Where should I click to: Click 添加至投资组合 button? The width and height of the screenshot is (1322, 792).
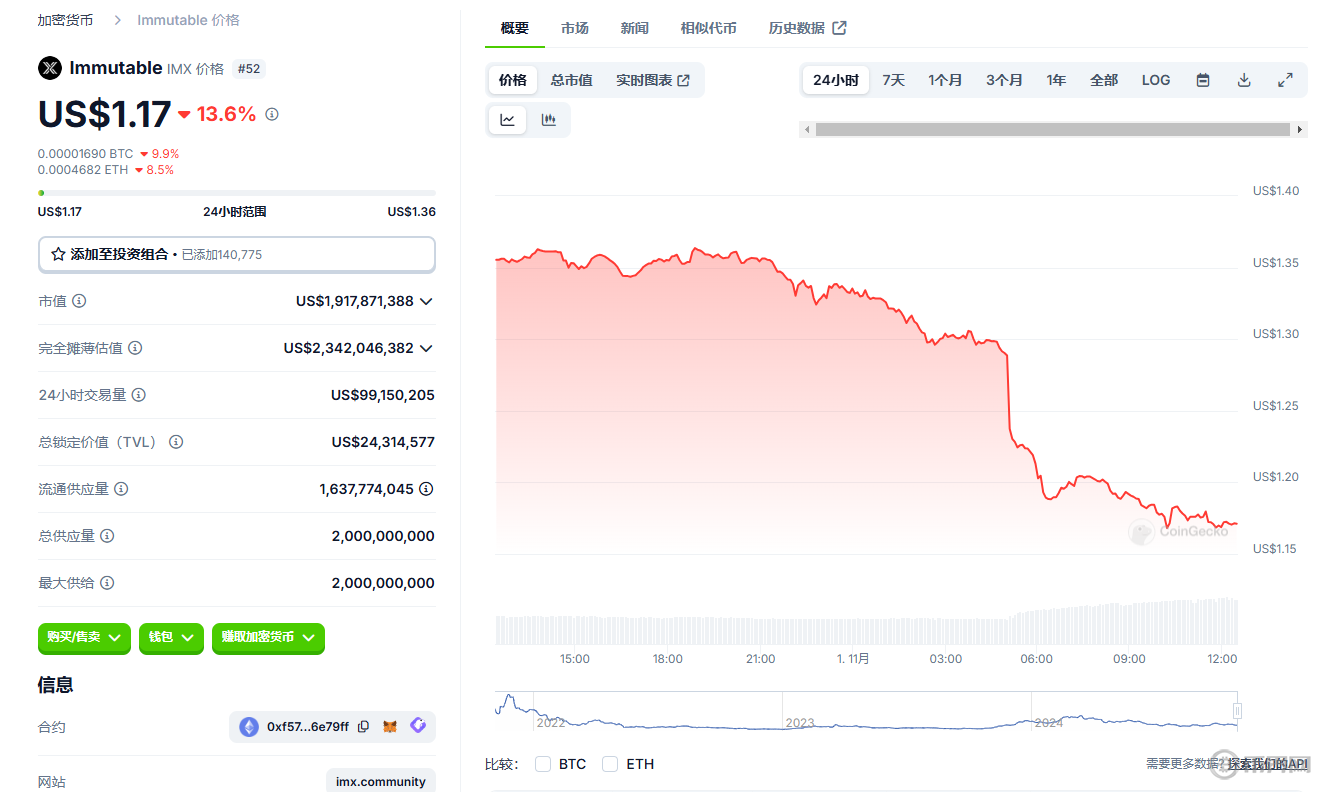pyautogui.click(x=236, y=254)
